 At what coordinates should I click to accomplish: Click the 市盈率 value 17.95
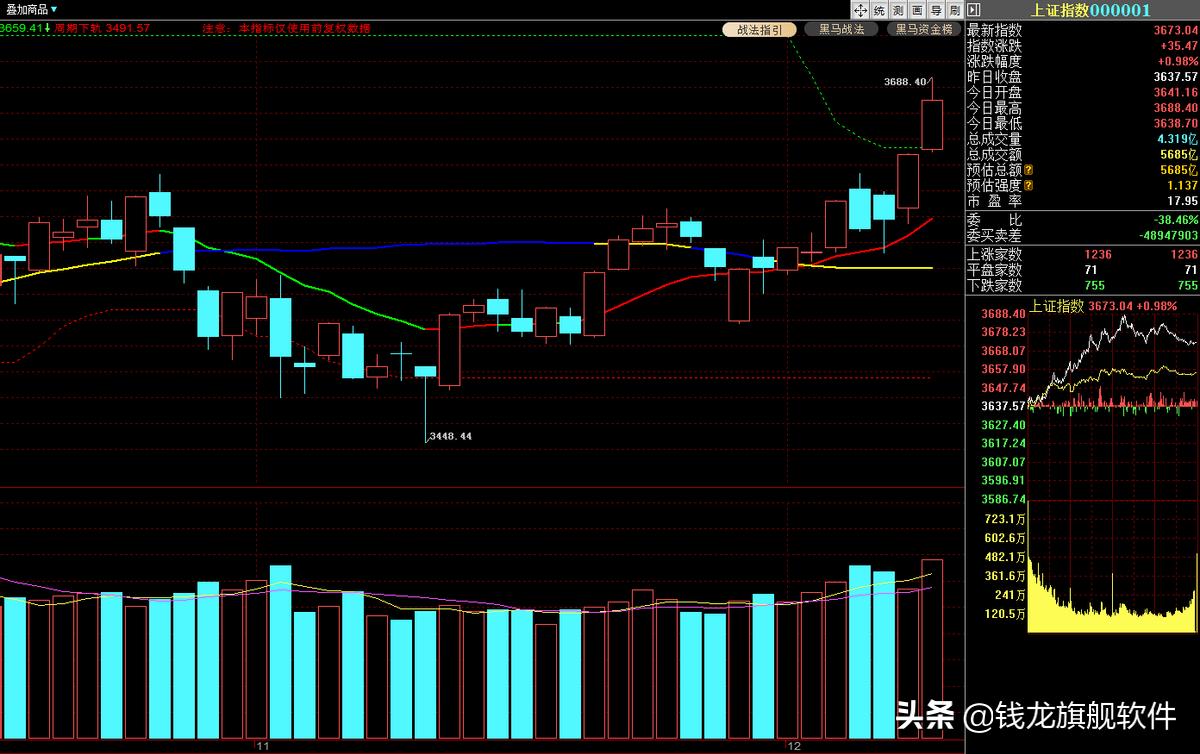(x=1182, y=201)
